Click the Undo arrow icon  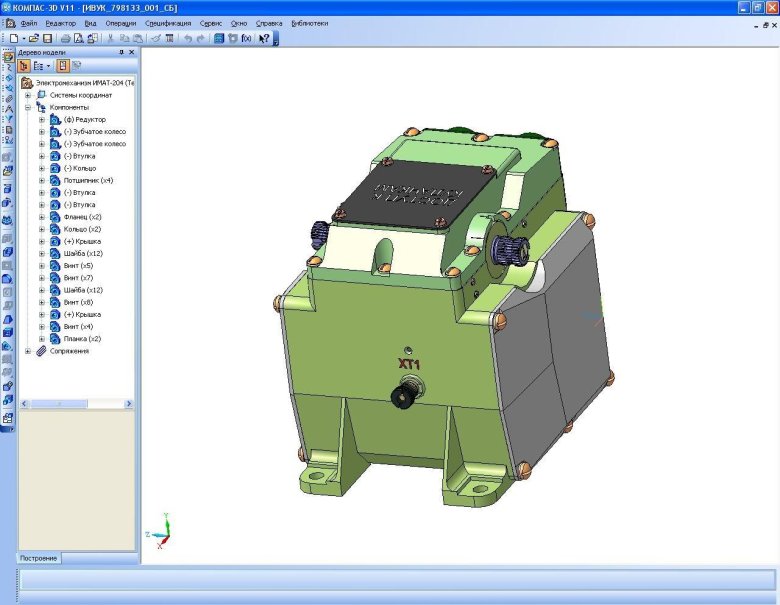(188, 38)
